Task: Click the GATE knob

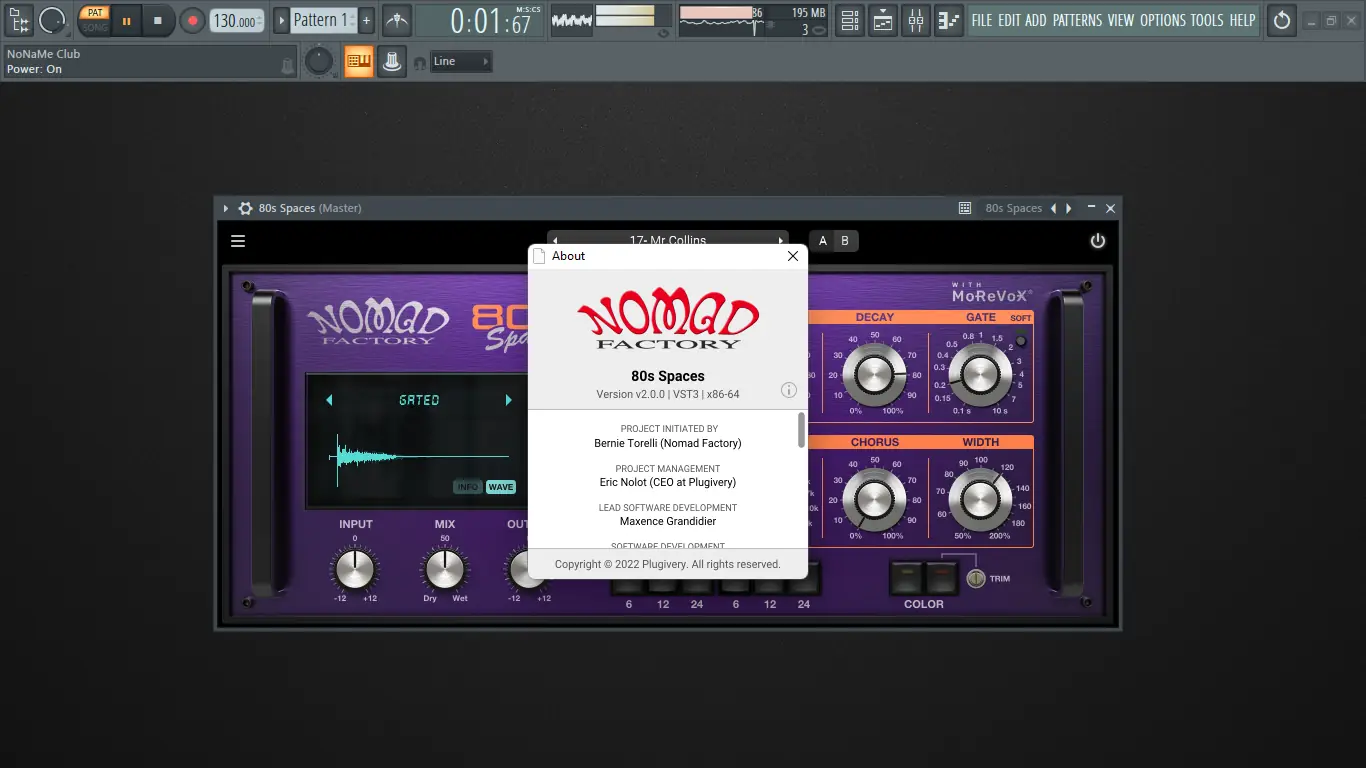Action: coord(980,375)
